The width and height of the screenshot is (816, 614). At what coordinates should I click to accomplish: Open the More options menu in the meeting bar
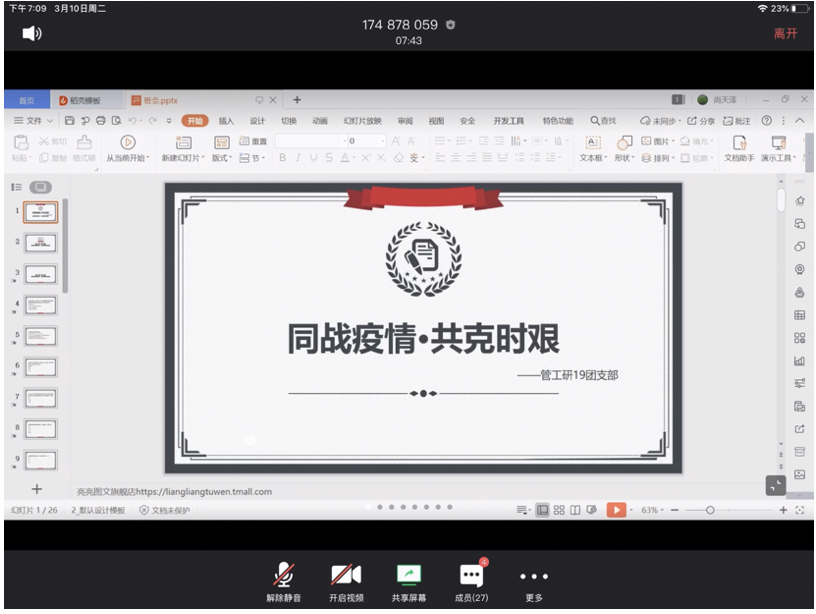click(533, 576)
